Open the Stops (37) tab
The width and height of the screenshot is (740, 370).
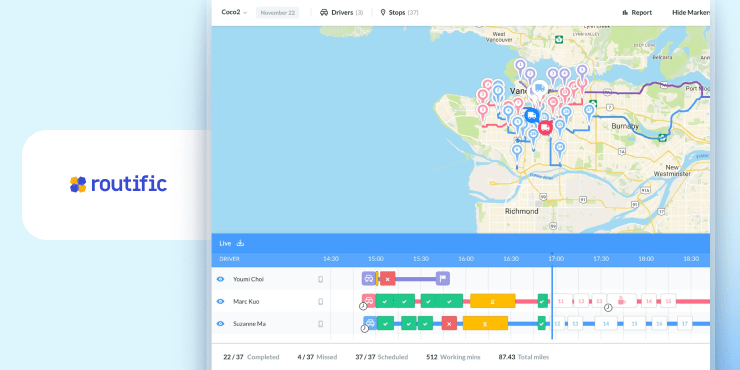[399, 13]
